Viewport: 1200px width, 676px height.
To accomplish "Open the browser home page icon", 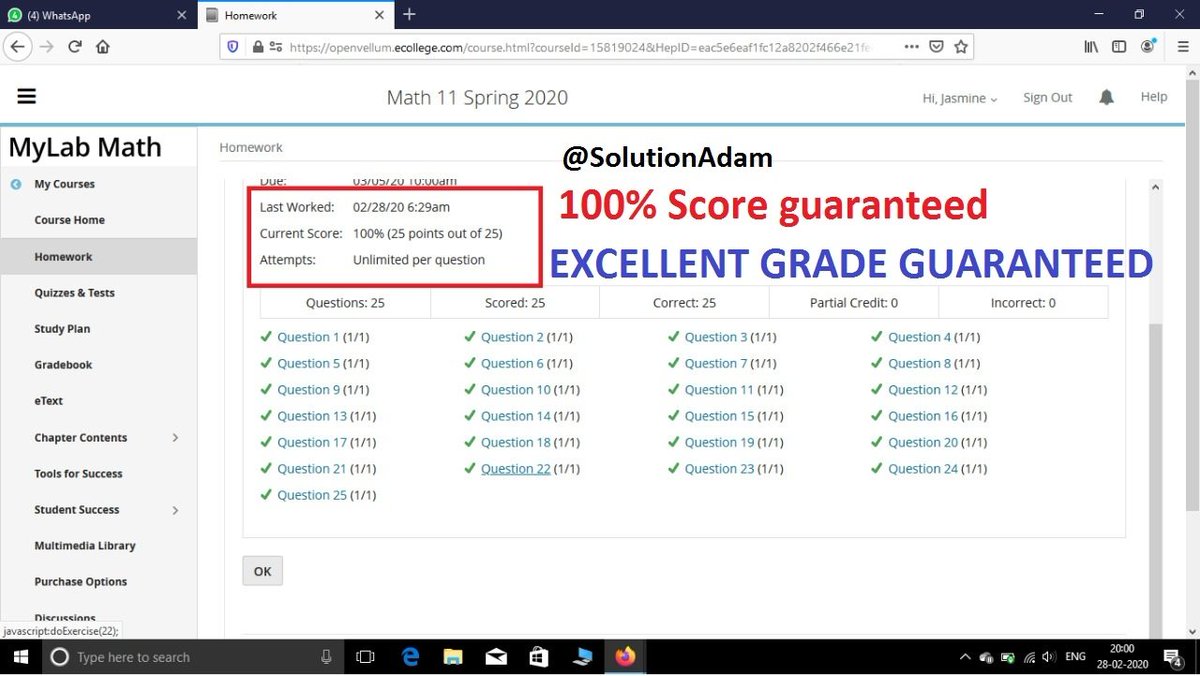I will click(103, 46).
